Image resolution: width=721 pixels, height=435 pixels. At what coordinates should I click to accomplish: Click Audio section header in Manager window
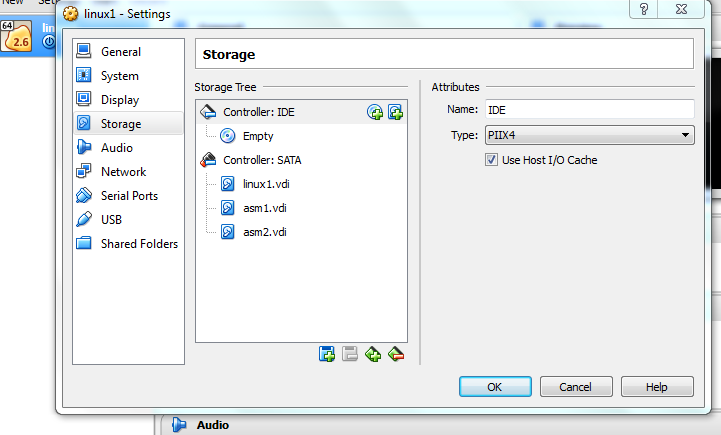tap(213, 425)
